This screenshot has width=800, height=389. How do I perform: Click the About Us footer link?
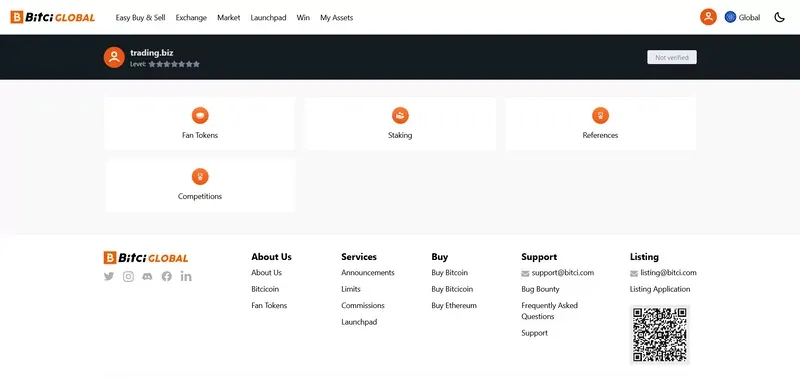266,273
